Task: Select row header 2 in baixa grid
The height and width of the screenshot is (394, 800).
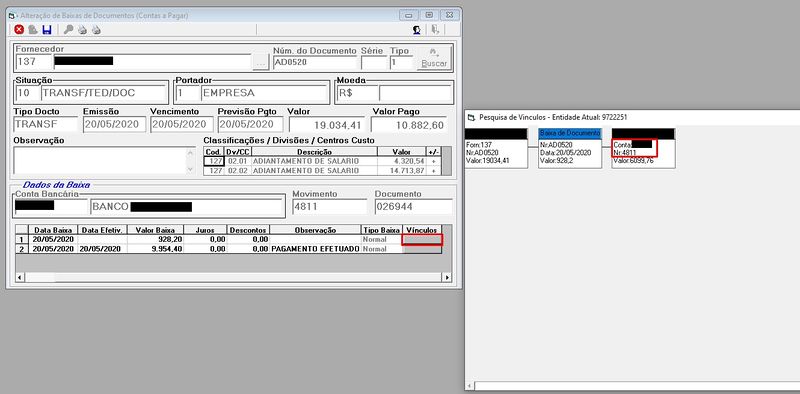Action: coord(21,249)
